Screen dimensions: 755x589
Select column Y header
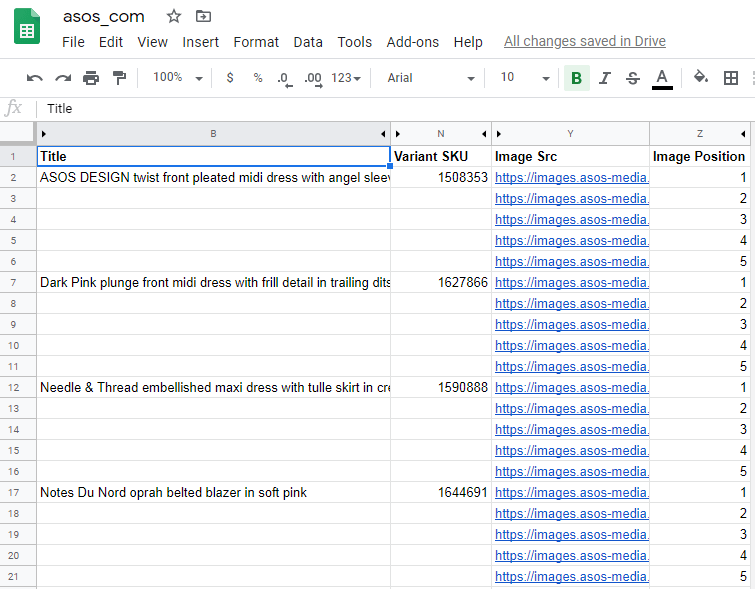[x=570, y=134]
